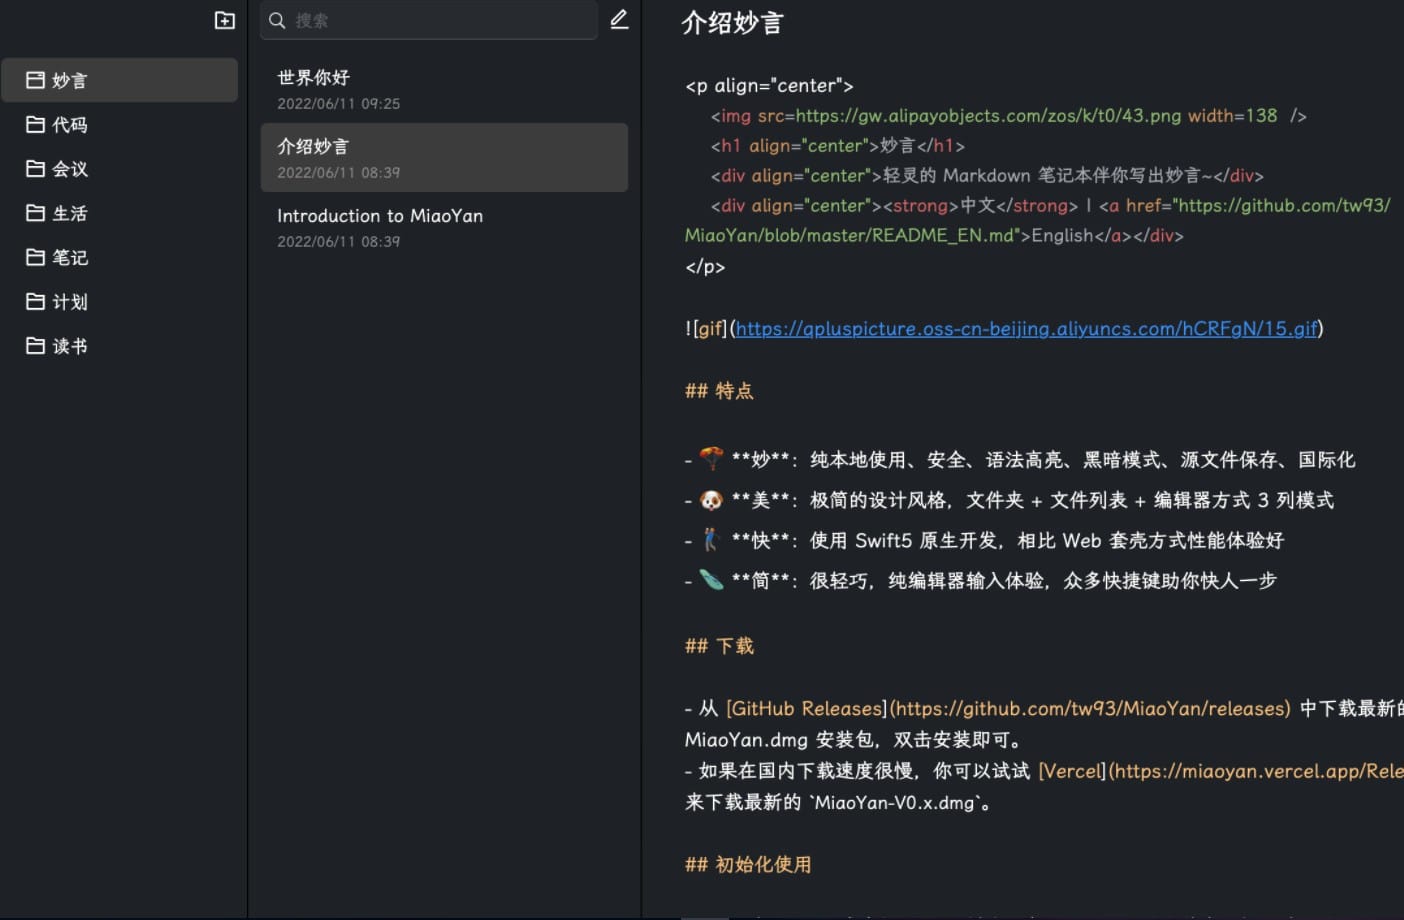The height and width of the screenshot is (920, 1404).
Task: Click the folder icon beside 生活
Action: (35, 212)
